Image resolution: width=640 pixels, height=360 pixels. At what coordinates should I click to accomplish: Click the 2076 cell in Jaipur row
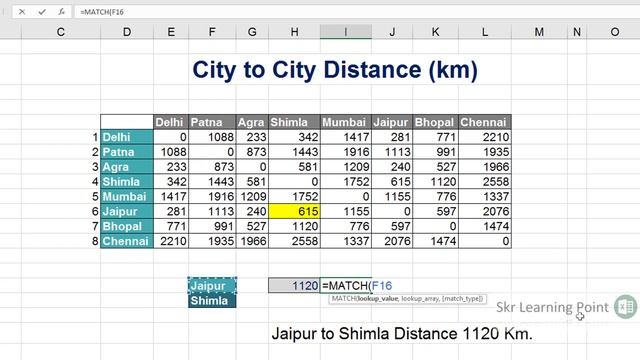[484, 211]
